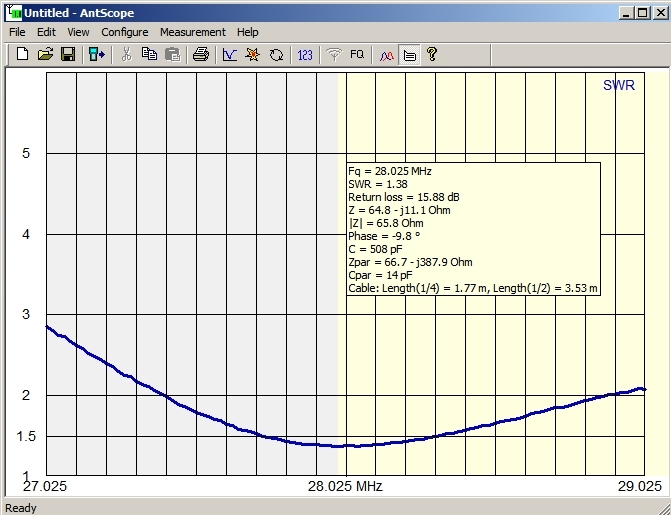The height and width of the screenshot is (515, 671).
Task: Open the File menu
Action: (17, 32)
